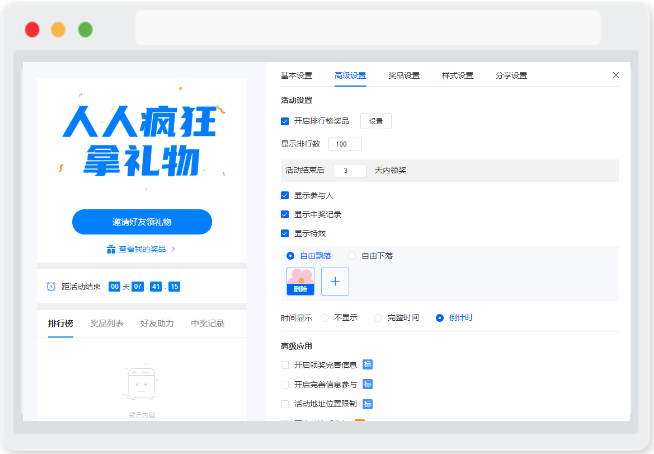Select the 中奖记录 tab in the preview

(208, 323)
